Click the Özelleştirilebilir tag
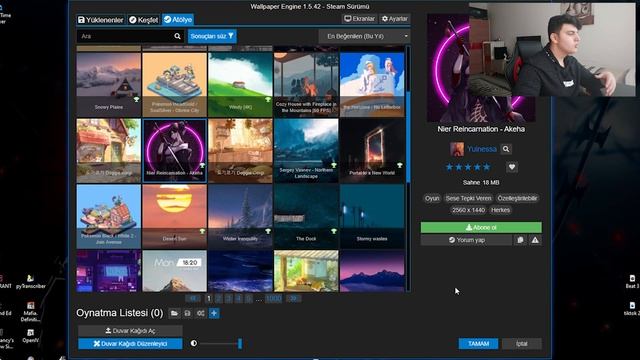The image size is (640, 360). click(518, 198)
